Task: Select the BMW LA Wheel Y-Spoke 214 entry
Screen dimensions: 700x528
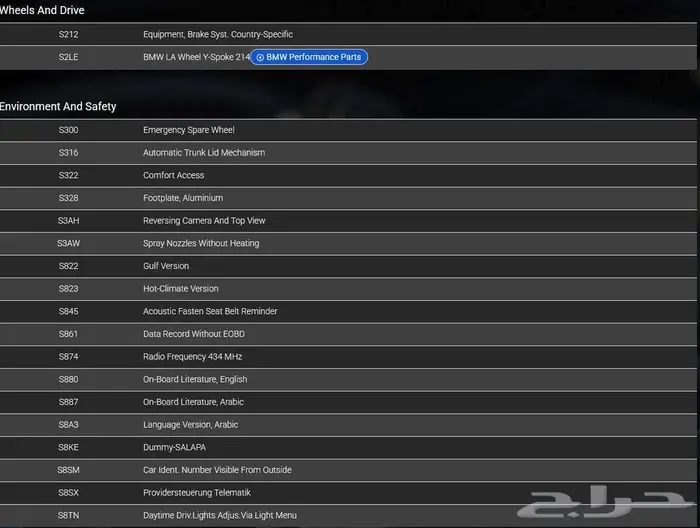Action: [195, 57]
